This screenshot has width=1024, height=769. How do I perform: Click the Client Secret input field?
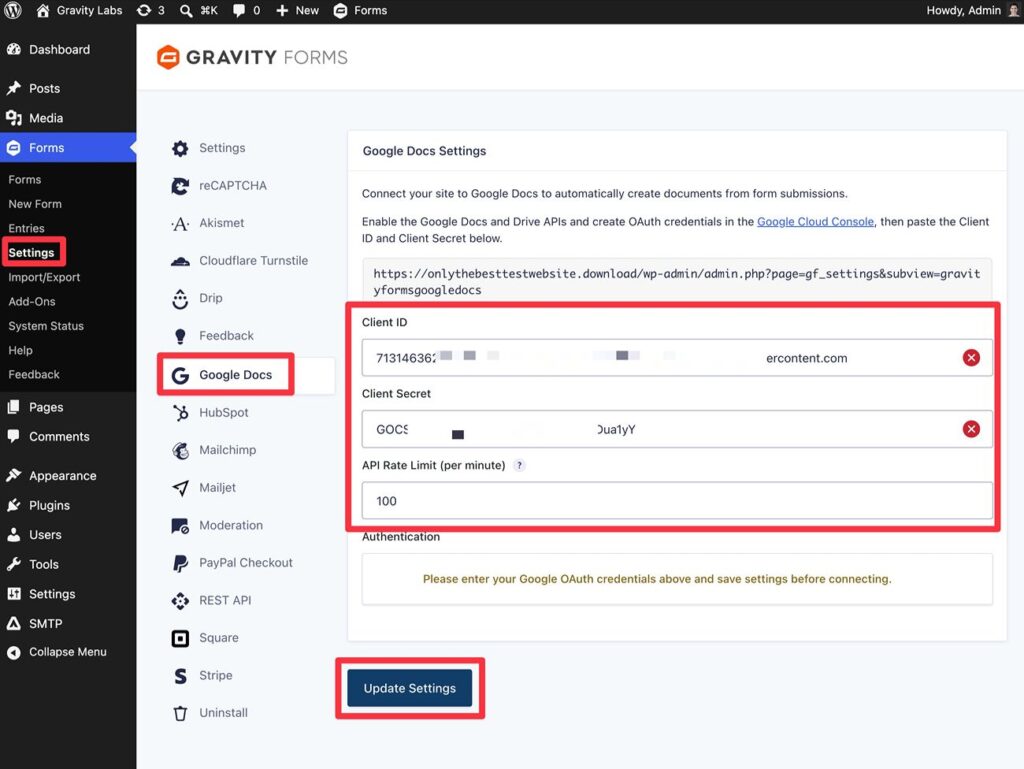(x=677, y=429)
